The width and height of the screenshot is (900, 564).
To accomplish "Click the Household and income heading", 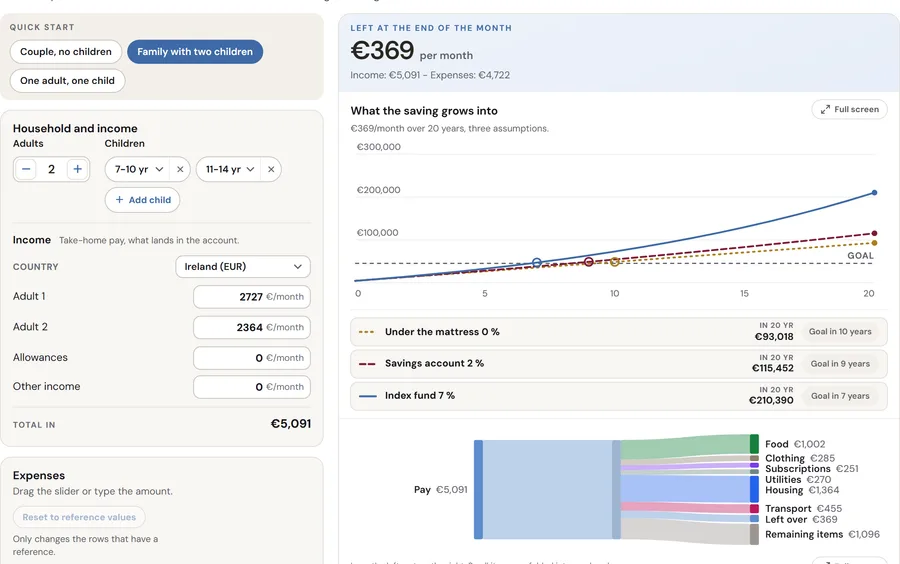I will tap(75, 129).
